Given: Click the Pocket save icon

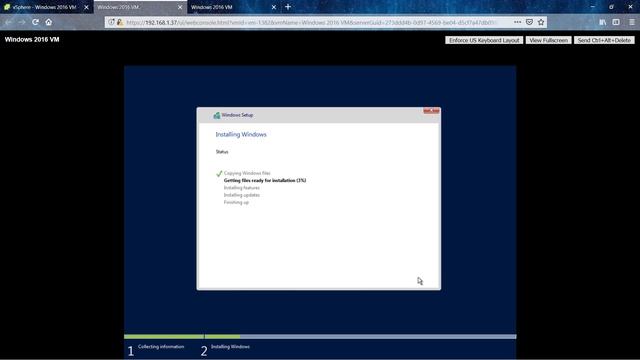Looking at the screenshot, I should pos(529,22).
